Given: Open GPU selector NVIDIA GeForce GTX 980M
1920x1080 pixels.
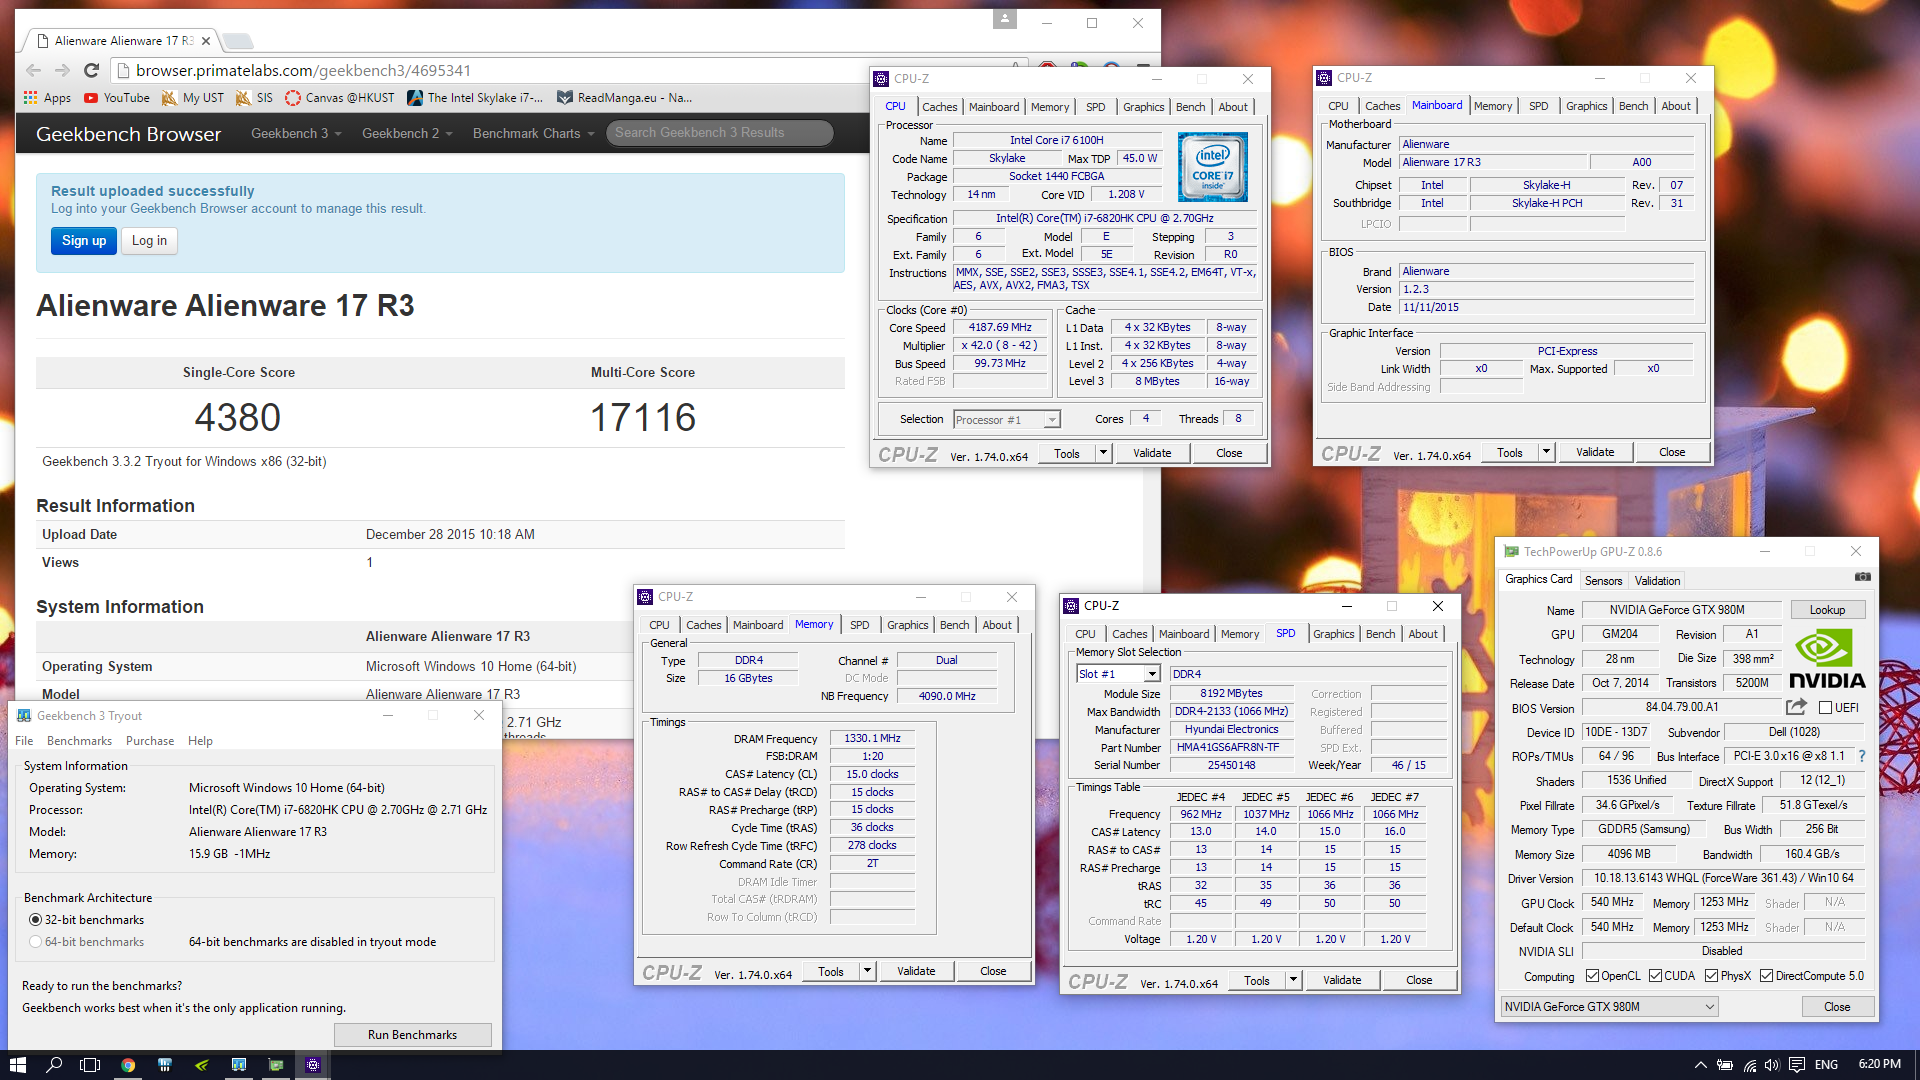Looking at the screenshot, I should tap(1609, 1007).
